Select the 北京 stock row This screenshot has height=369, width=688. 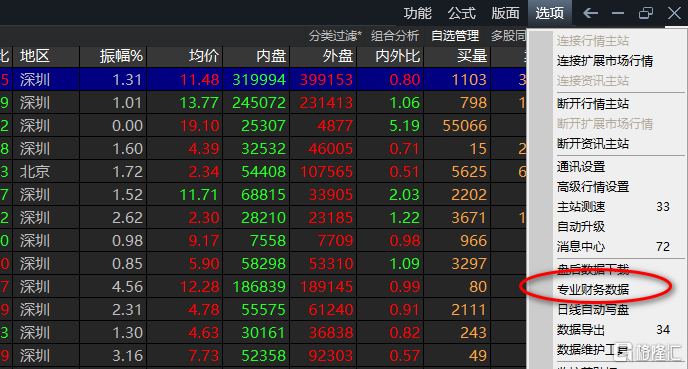263,172
